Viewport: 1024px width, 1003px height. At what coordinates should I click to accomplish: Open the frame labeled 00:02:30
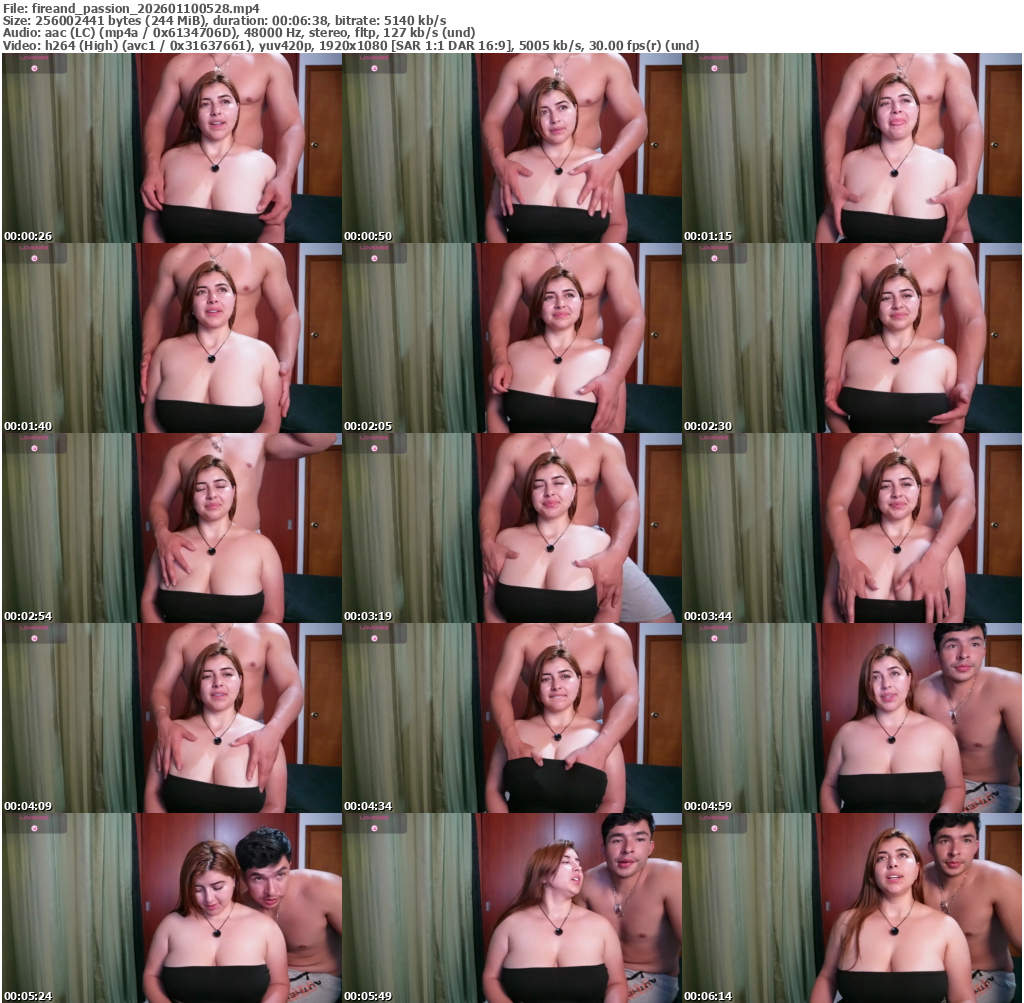coord(851,338)
